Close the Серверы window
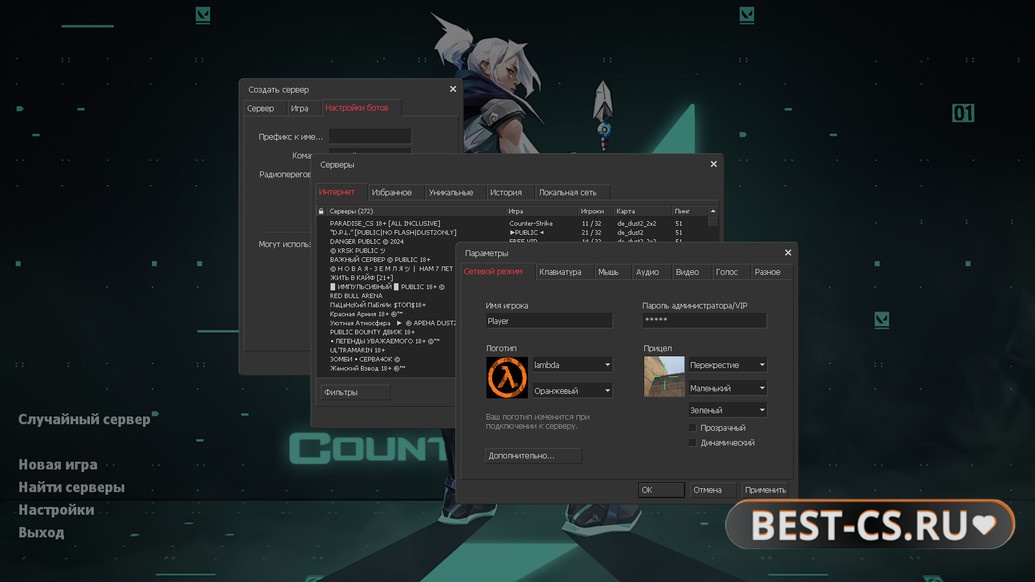 [714, 164]
